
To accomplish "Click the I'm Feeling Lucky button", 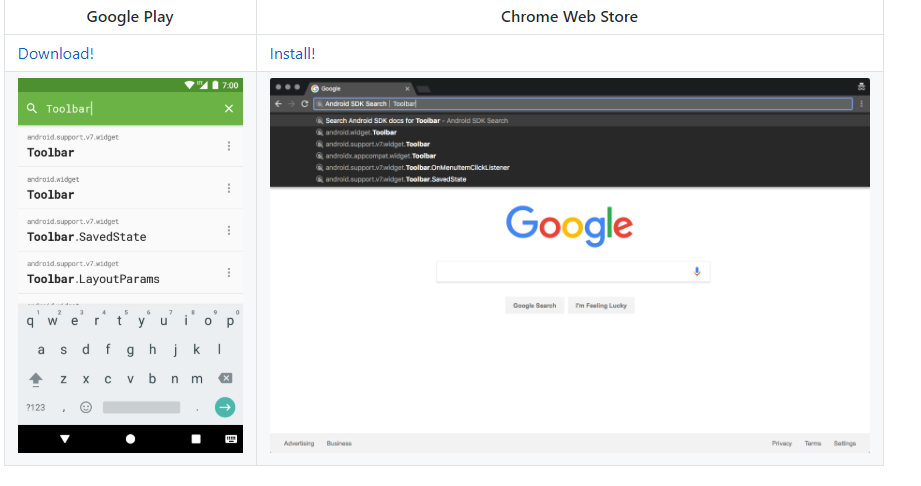I will [x=601, y=306].
